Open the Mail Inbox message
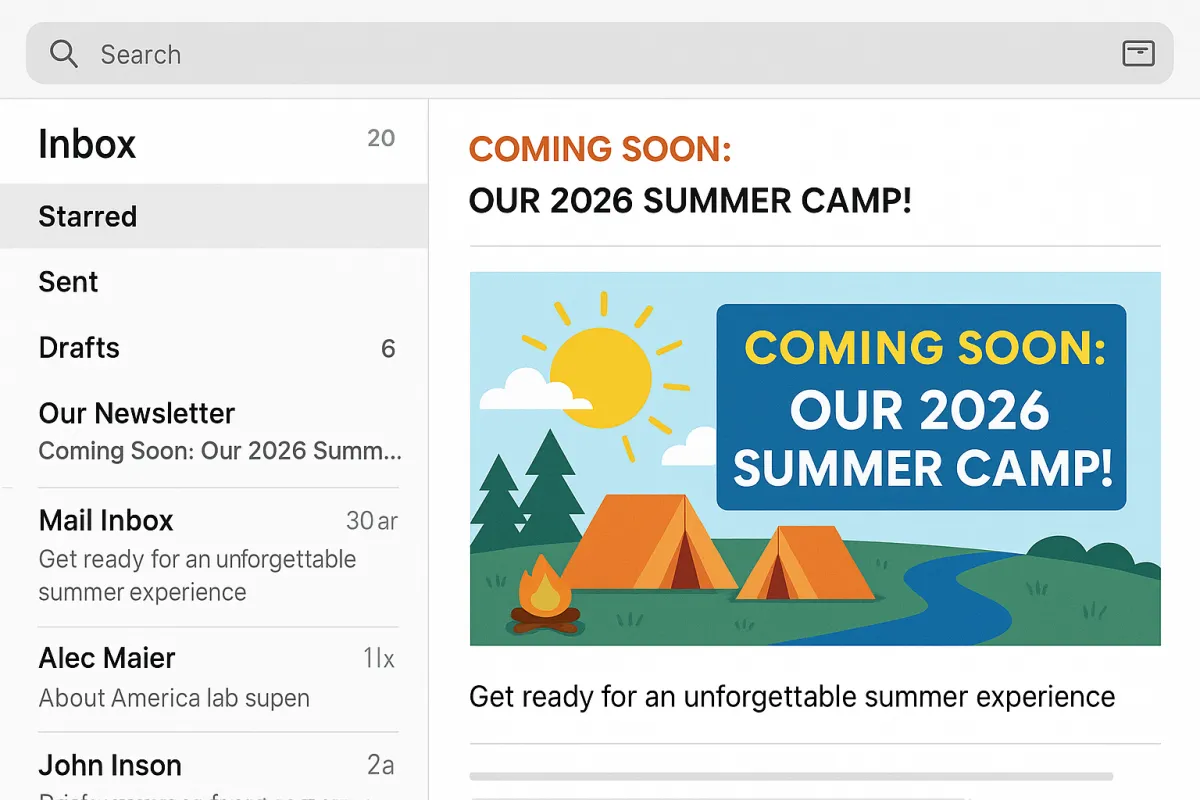The height and width of the screenshot is (800, 1200). coord(214,556)
